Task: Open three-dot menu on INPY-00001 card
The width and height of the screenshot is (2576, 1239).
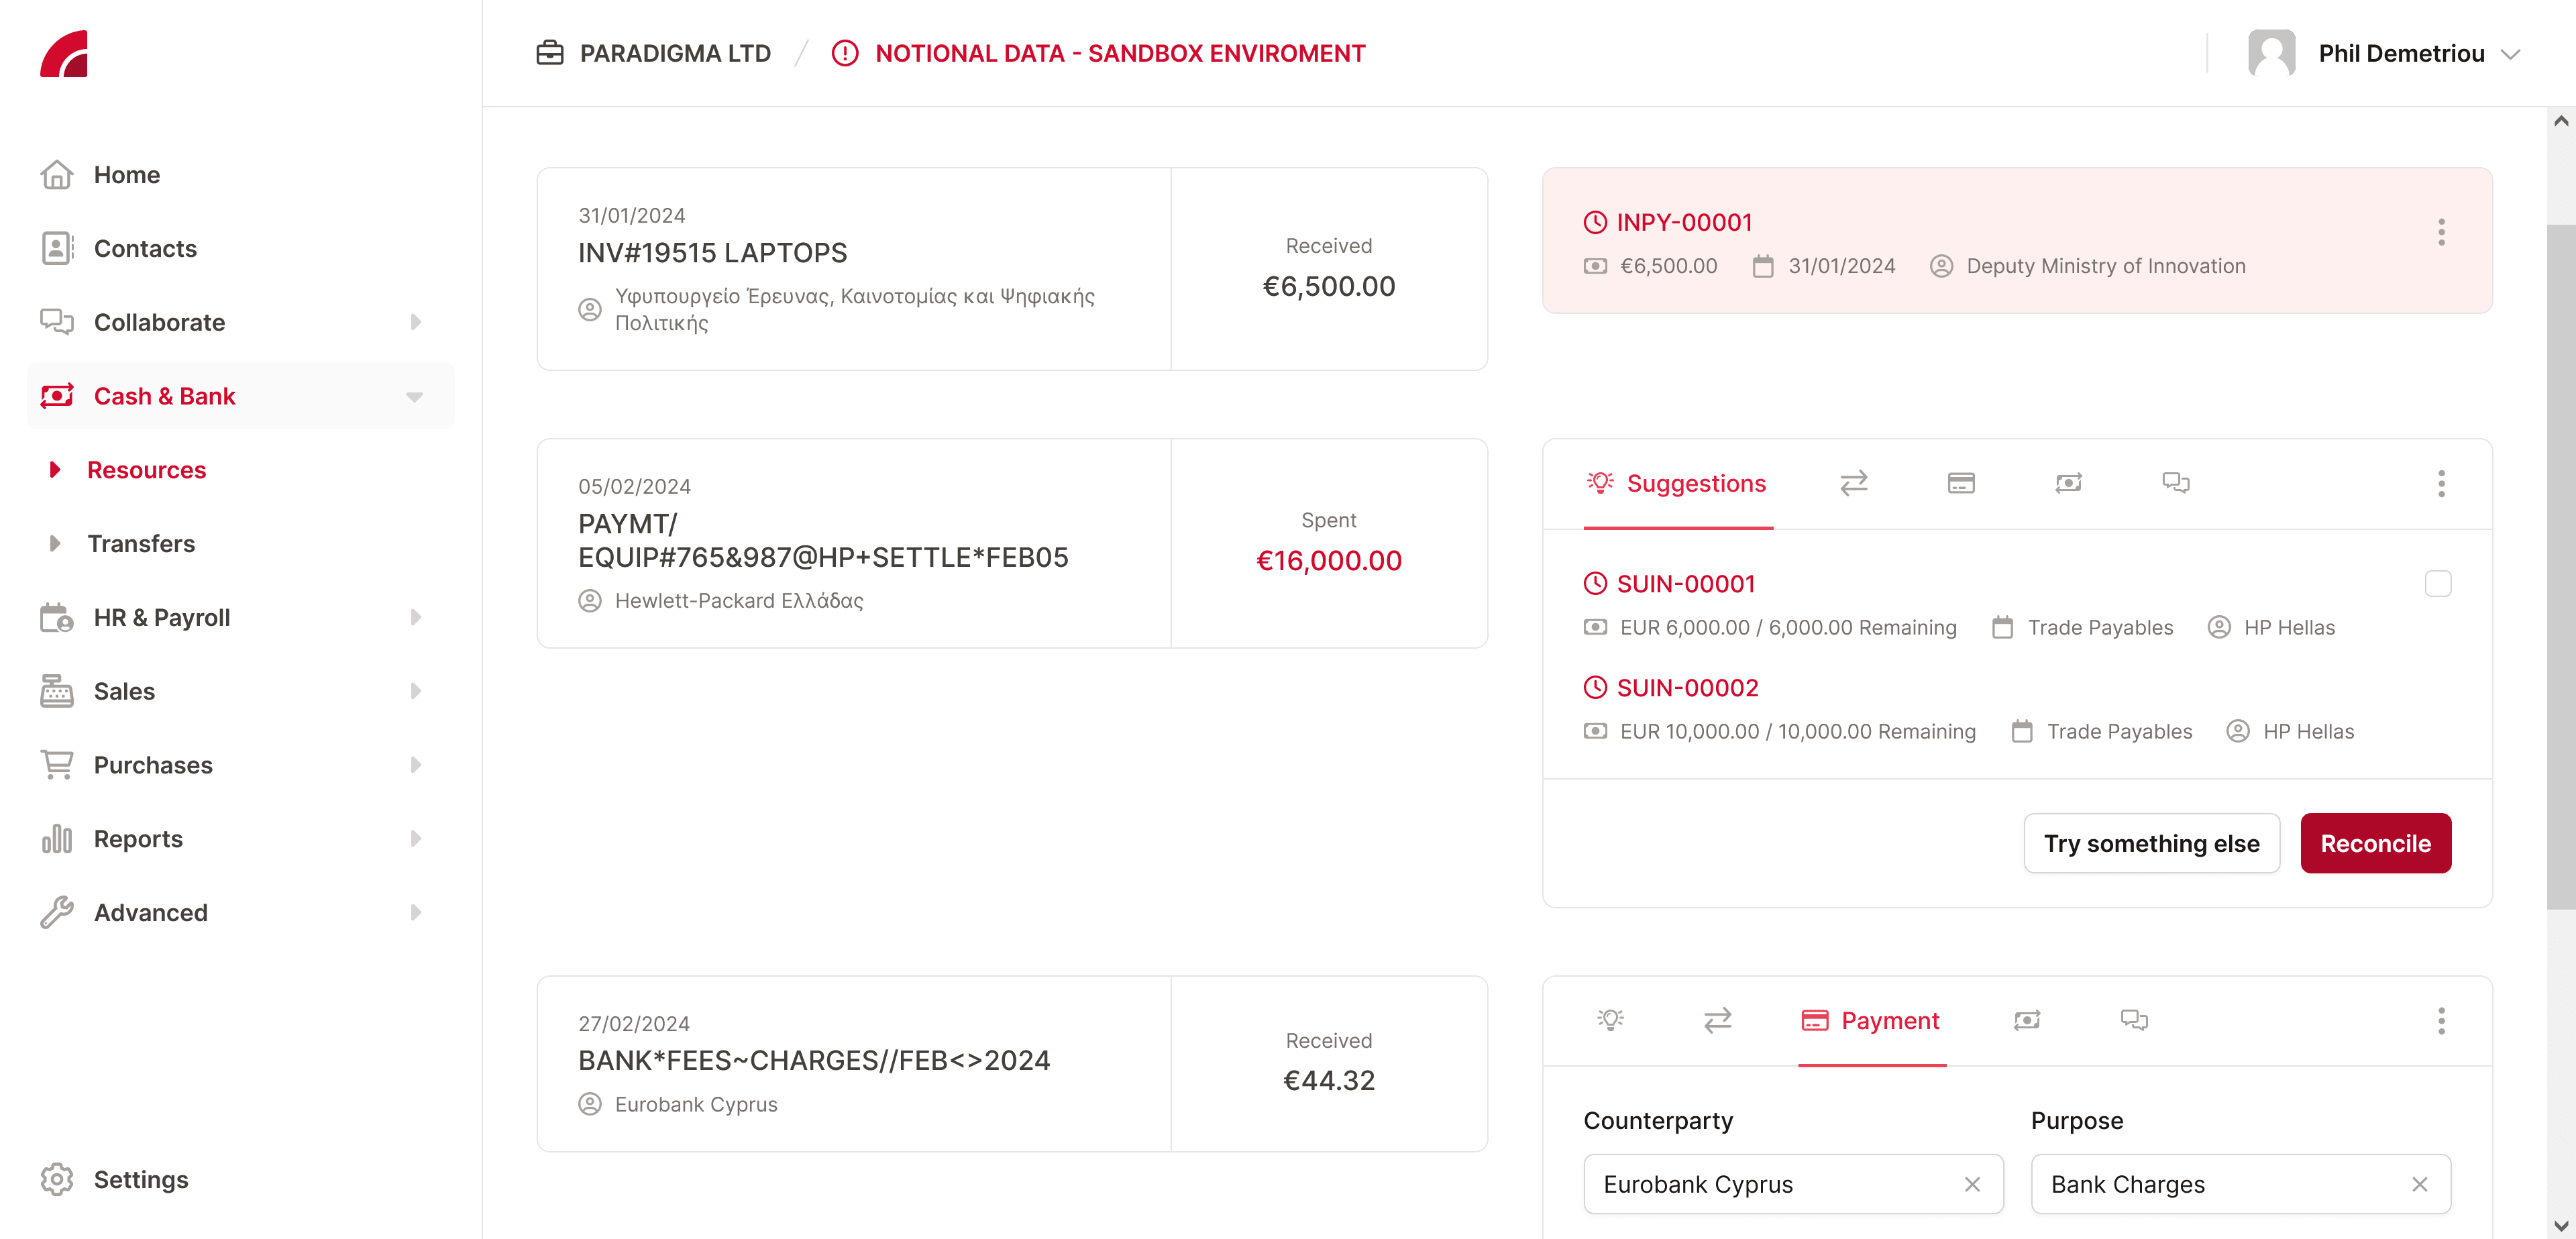Action: coord(2440,232)
